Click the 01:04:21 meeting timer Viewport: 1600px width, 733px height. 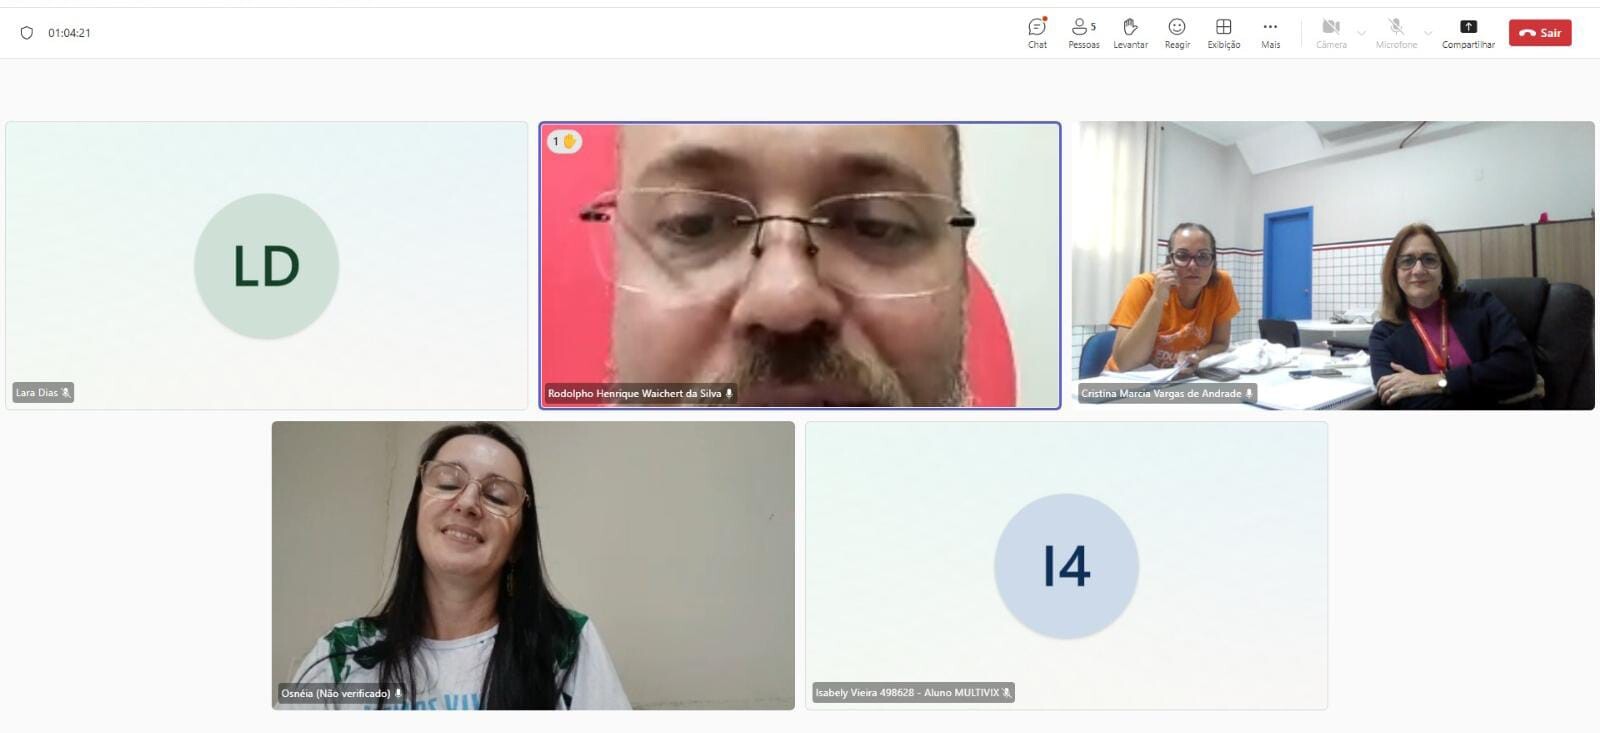click(x=69, y=33)
